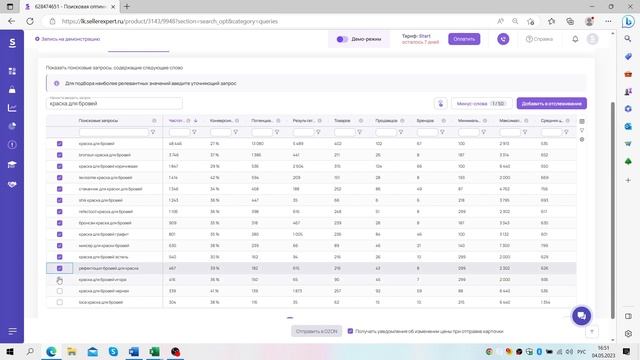This screenshot has width=640, height=360.
Task: Check the last table row checkbox
Action: point(60,302)
